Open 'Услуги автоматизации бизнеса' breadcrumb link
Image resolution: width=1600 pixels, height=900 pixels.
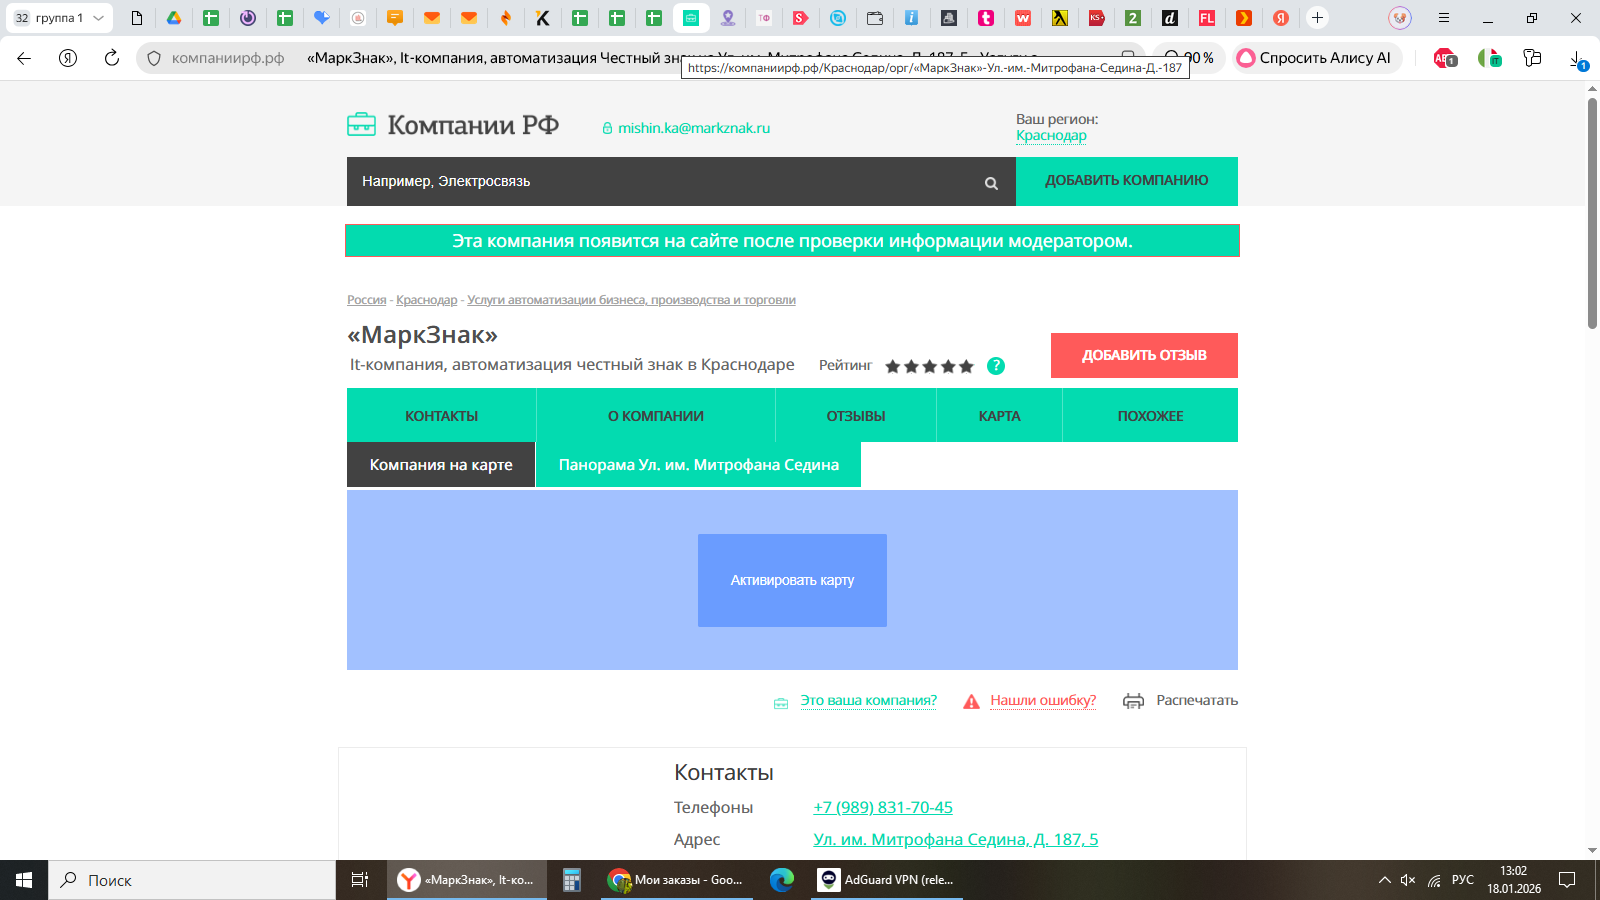(631, 300)
